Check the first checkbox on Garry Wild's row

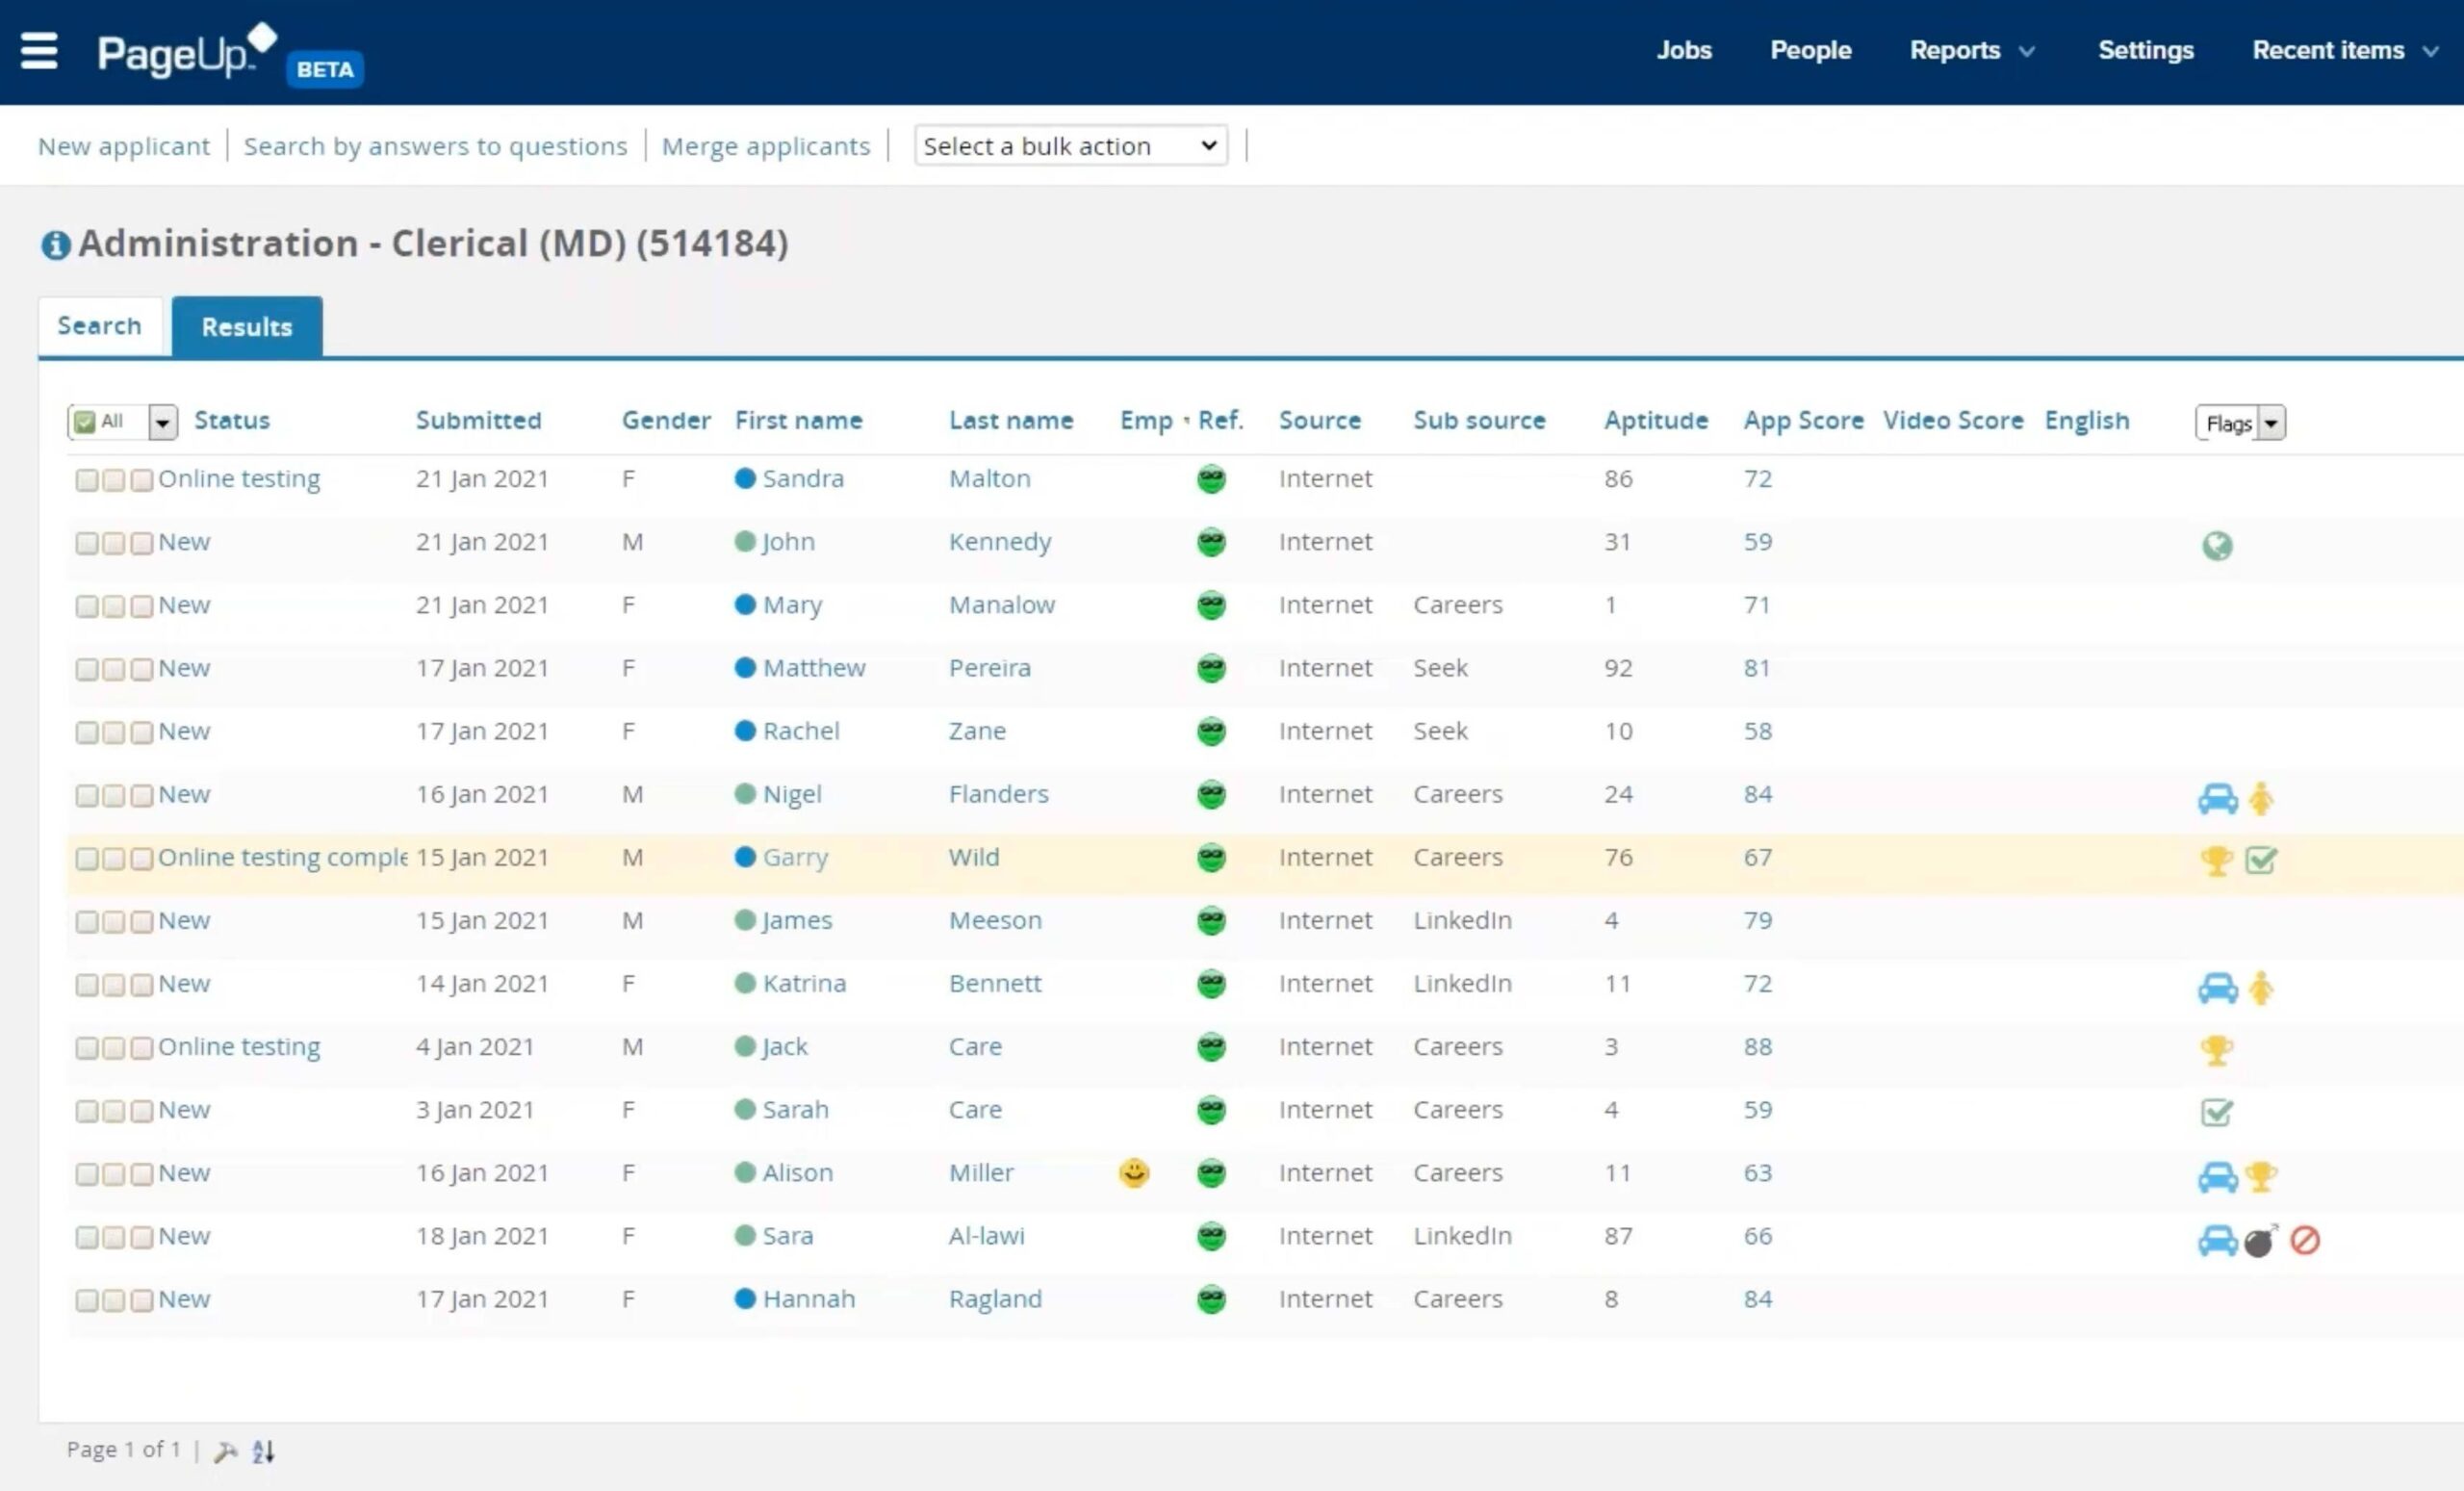click(86, 858)
